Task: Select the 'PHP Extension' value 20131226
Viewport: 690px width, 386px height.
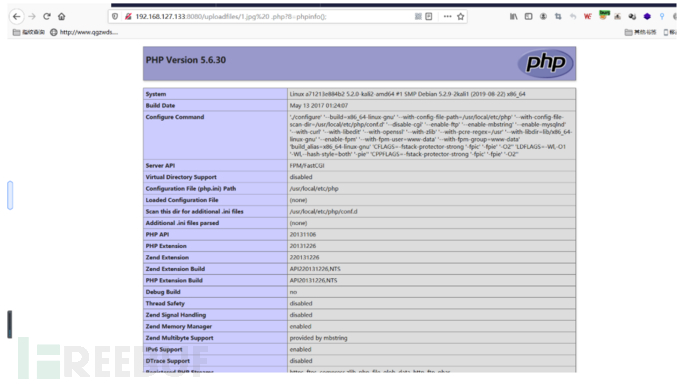Action: pyautogui.click(x=303, y=246)
